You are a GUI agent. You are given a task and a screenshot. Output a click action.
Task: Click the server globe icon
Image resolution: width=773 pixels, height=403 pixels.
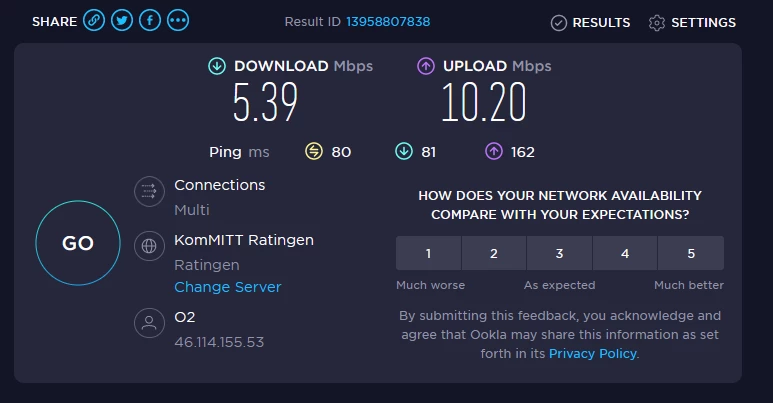point(149,245)
